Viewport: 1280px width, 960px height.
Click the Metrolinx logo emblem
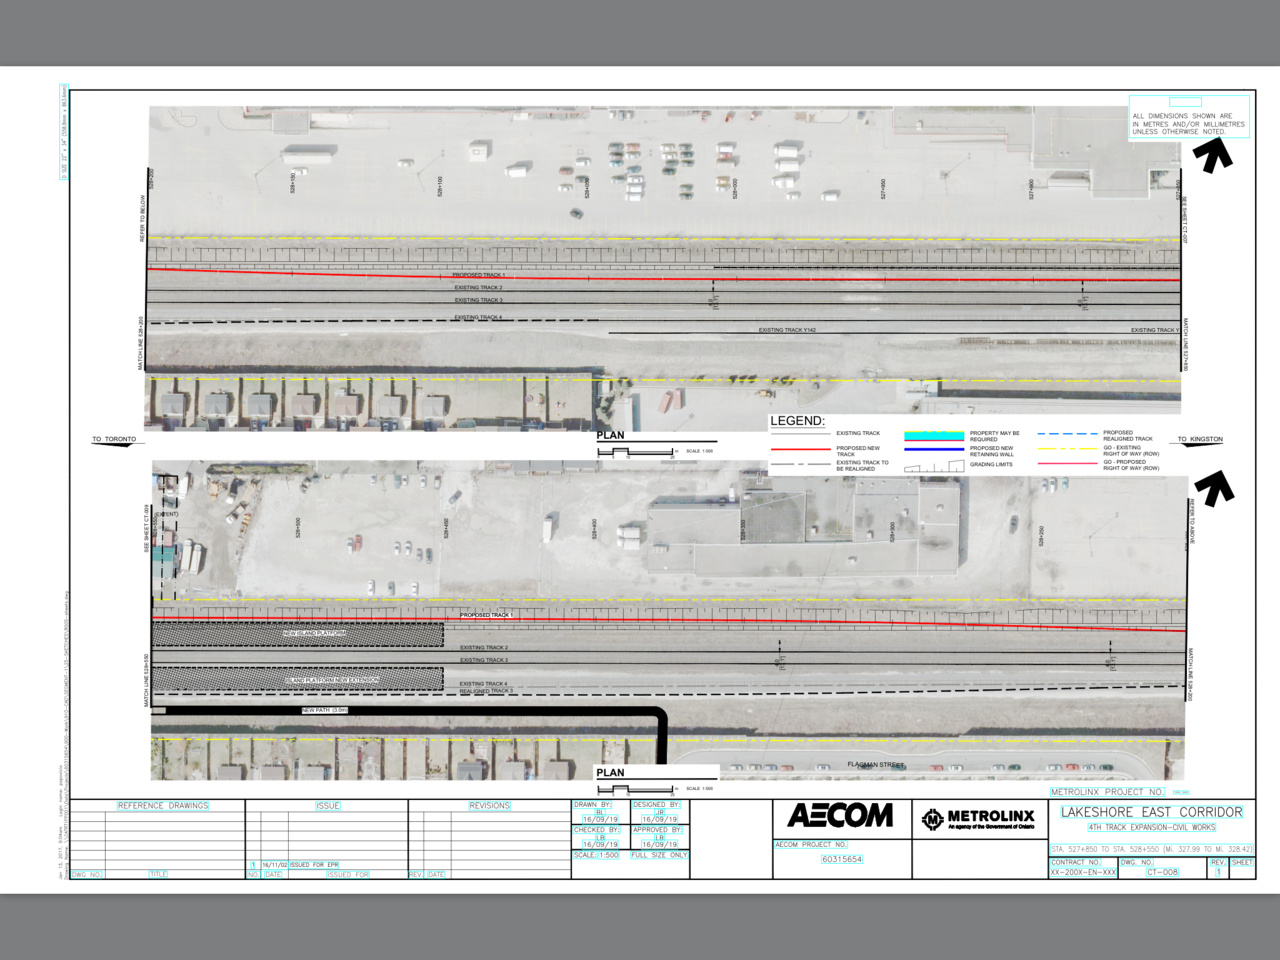[932, 819]
